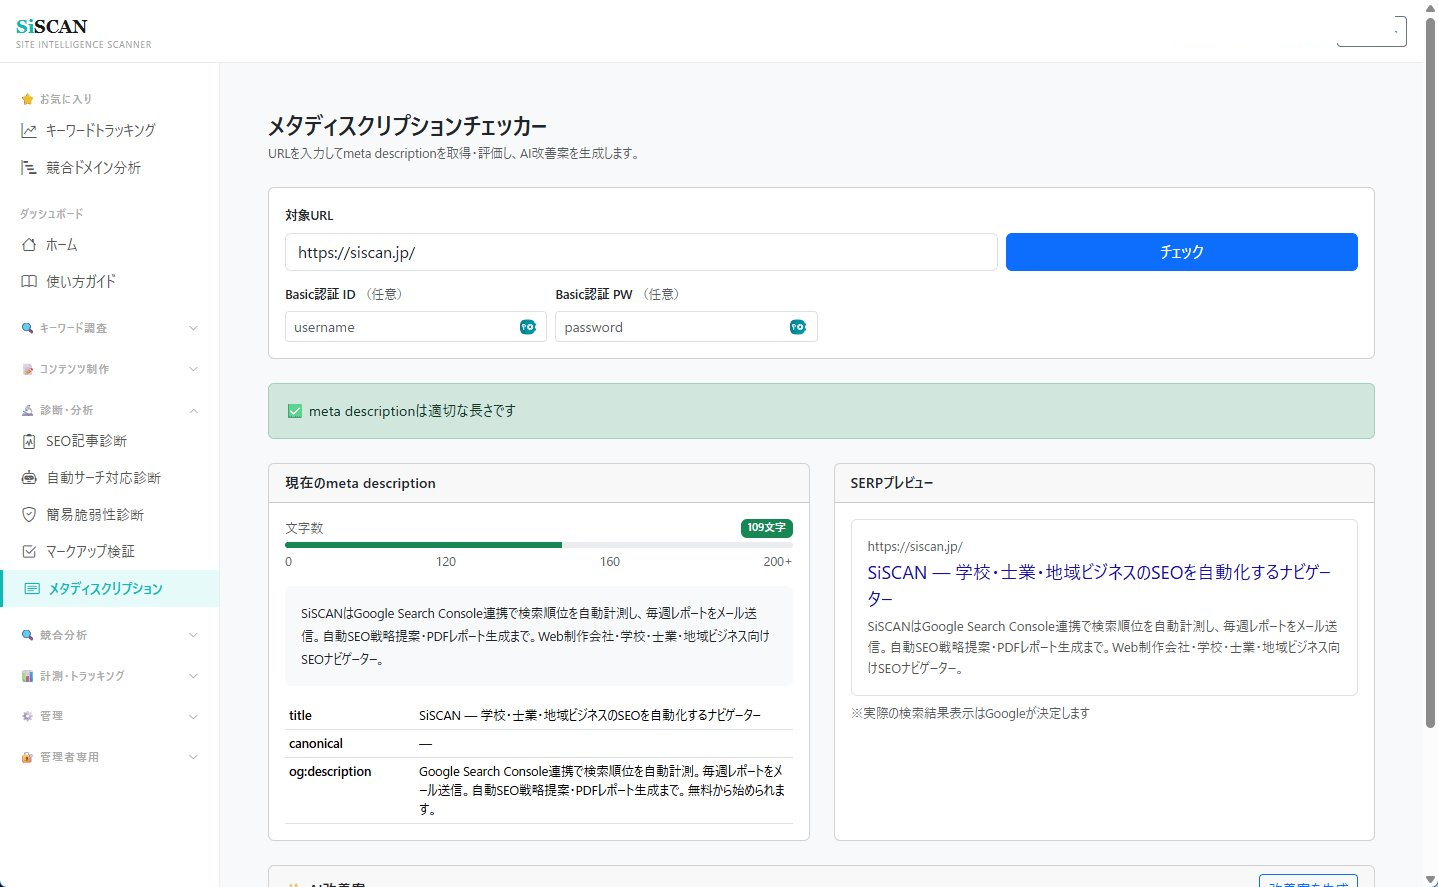This screenshot has height=887, width=1438.
Task: Collapse the 診断・分析 section
Action: coord(110,410)
